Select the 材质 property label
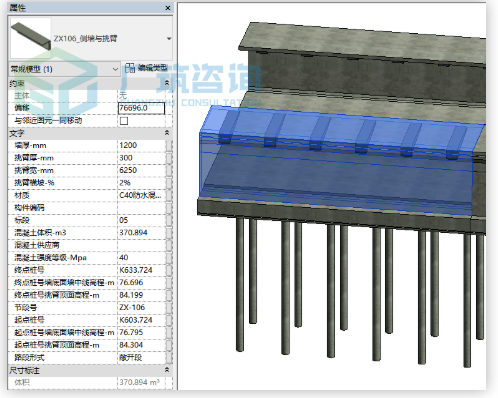Viewport: 498px width, 398px height. tap(22, 195)
